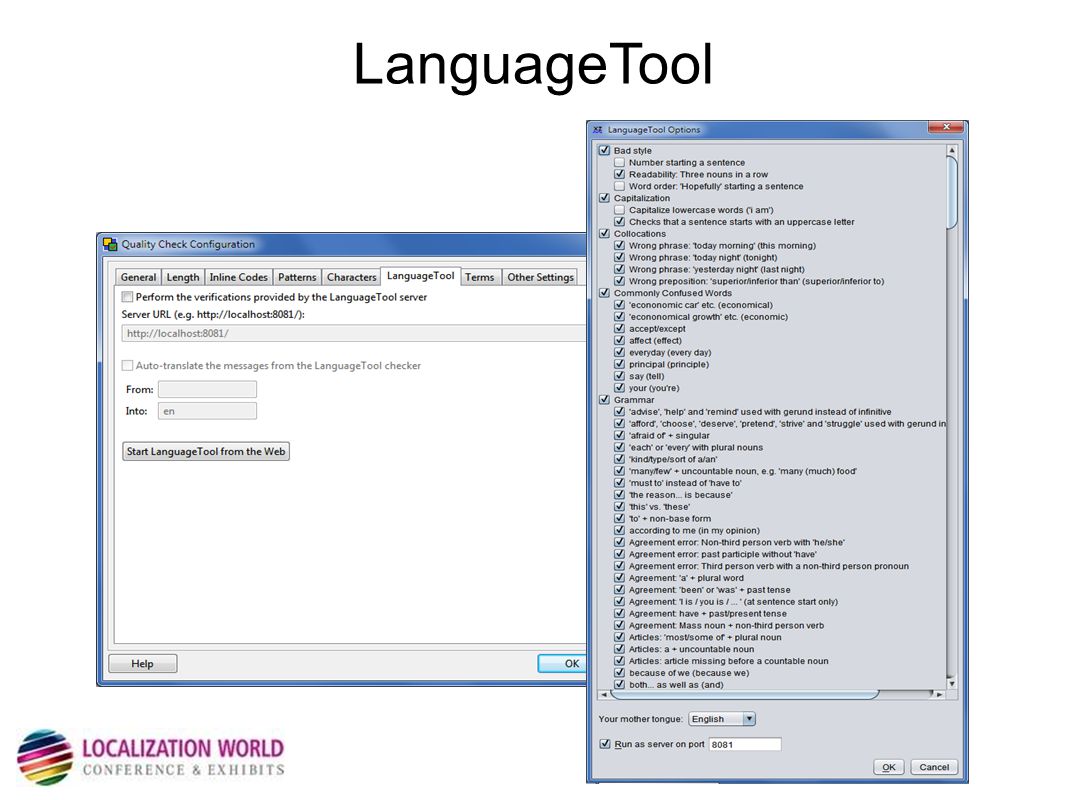Uncheck 'the reason... is because' rule
The height and width of the screenshot is (800, 1066).
619,495
